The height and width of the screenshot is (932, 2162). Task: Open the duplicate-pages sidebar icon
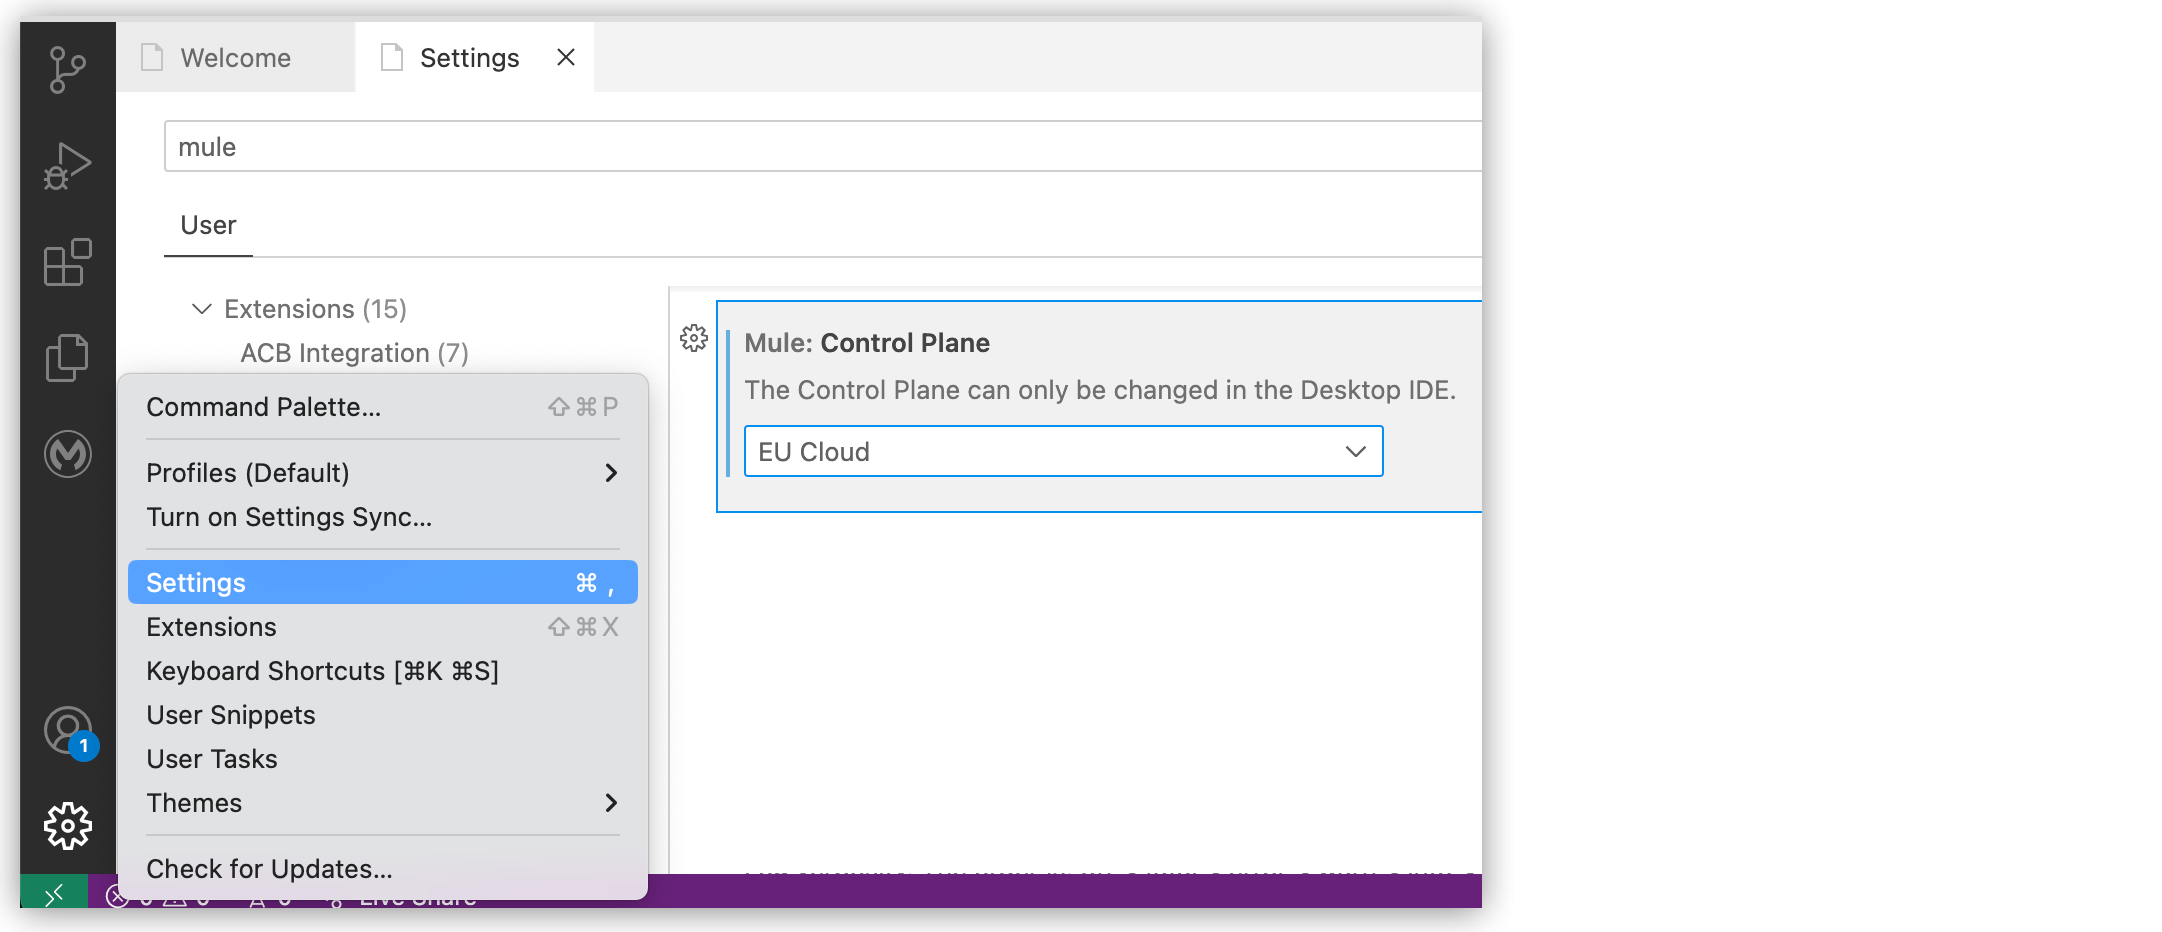(66, 358)
